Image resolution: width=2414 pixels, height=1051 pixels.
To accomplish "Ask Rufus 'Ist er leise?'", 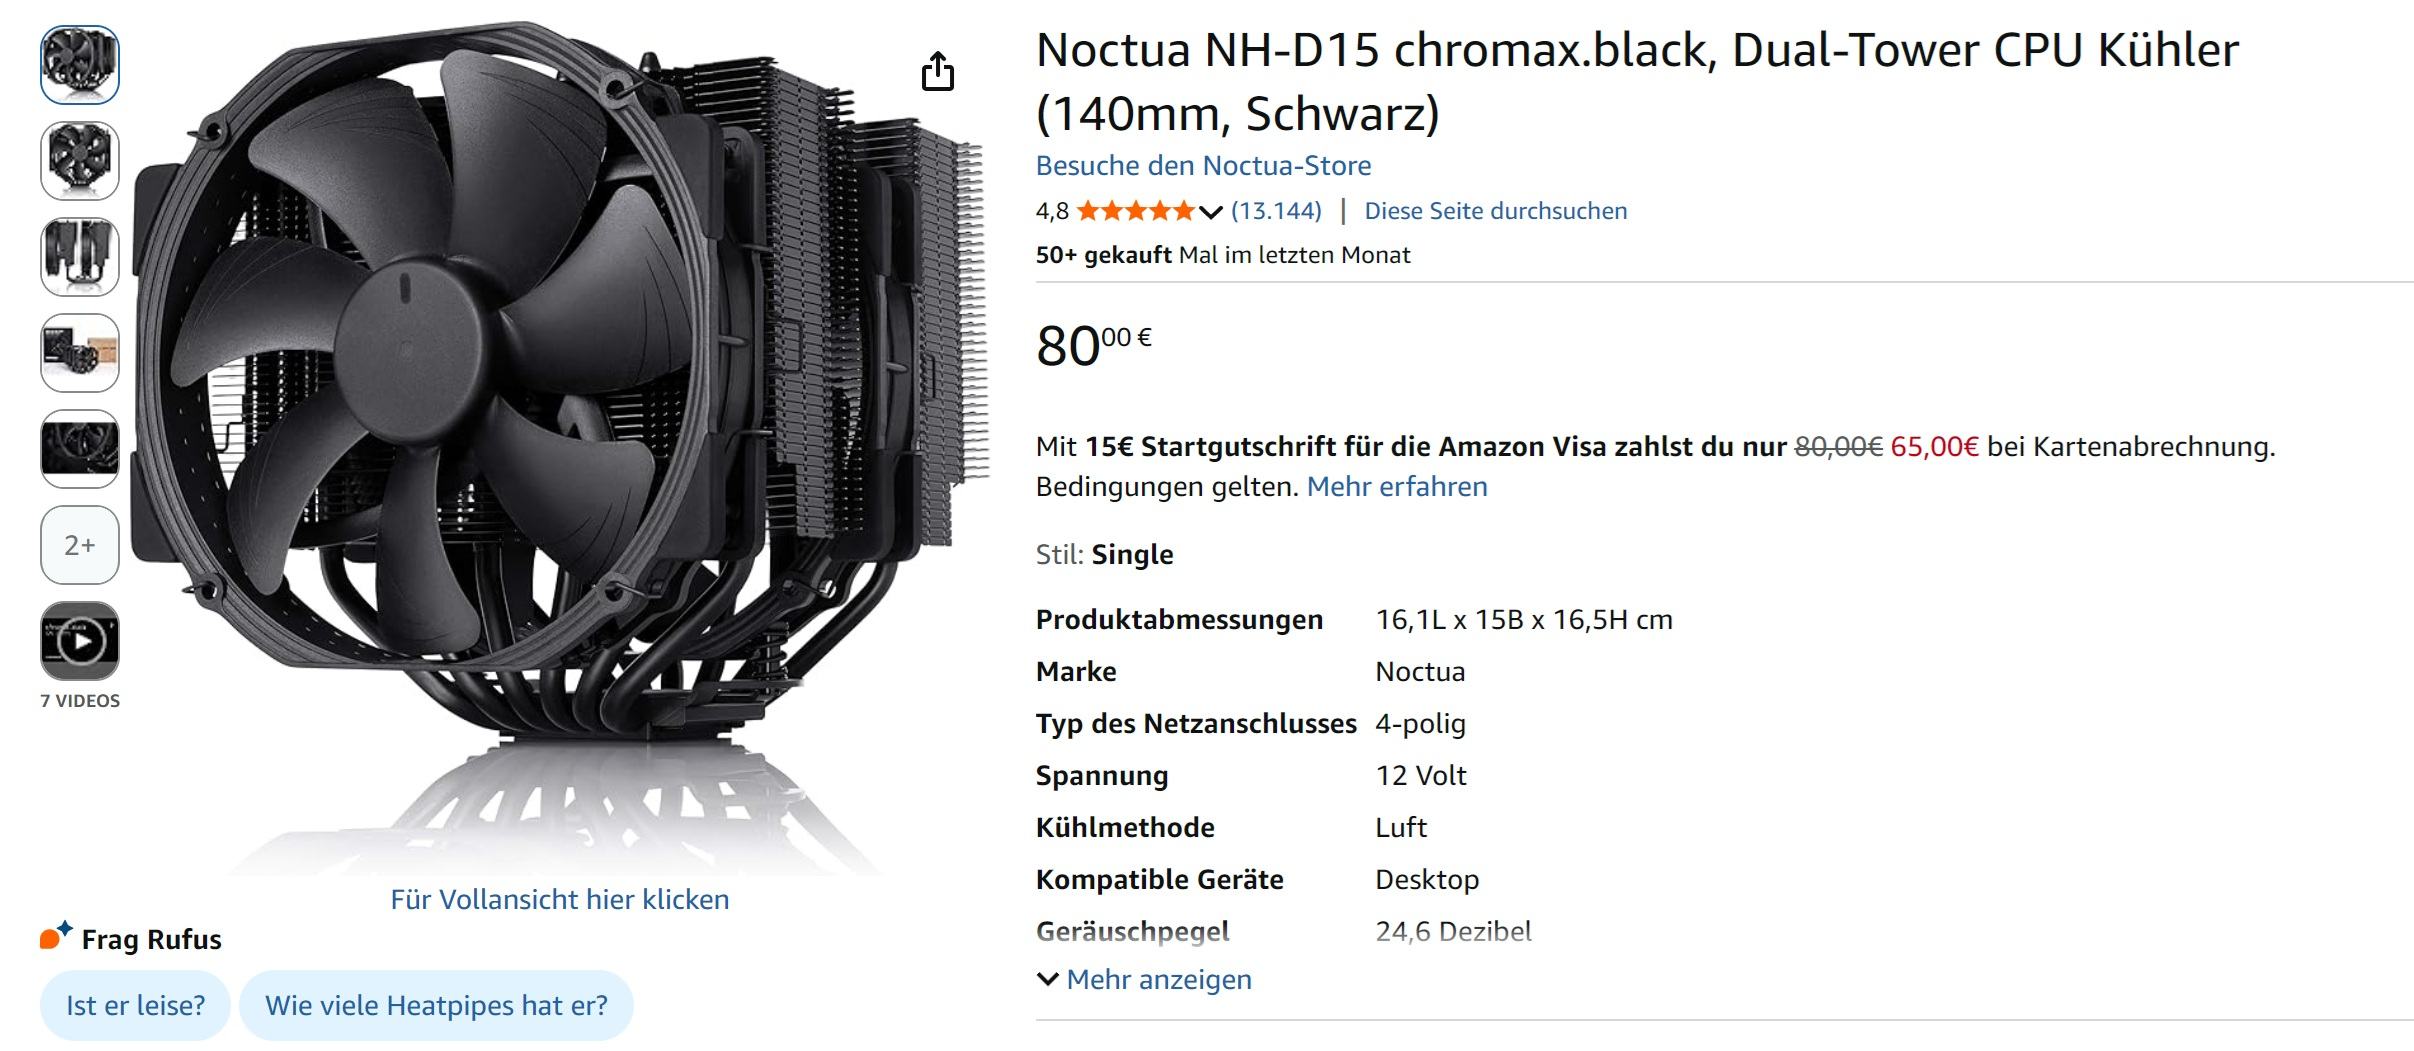I will 135,1005.
